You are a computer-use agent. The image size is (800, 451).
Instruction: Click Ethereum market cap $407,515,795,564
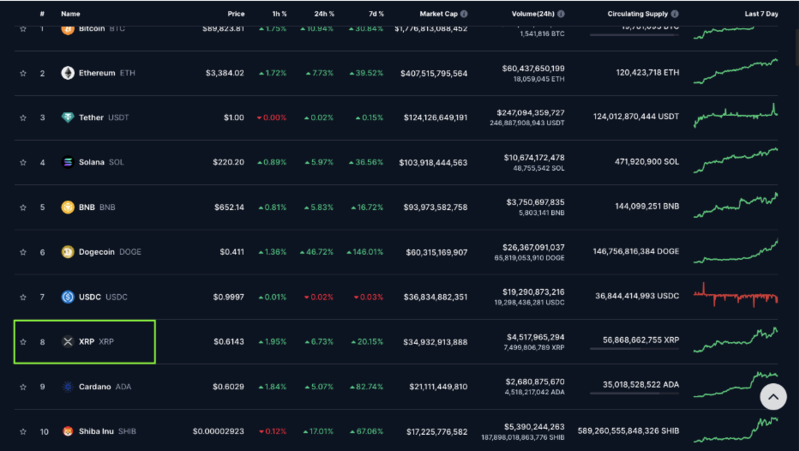coord(434,73)
